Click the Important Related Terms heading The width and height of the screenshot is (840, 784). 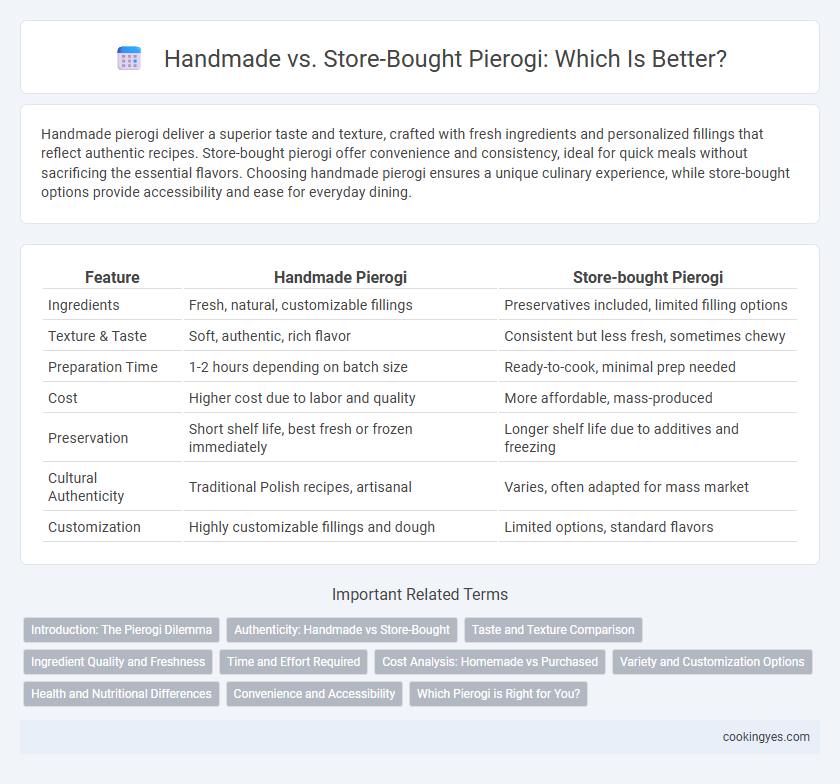[x=420, y=594]
